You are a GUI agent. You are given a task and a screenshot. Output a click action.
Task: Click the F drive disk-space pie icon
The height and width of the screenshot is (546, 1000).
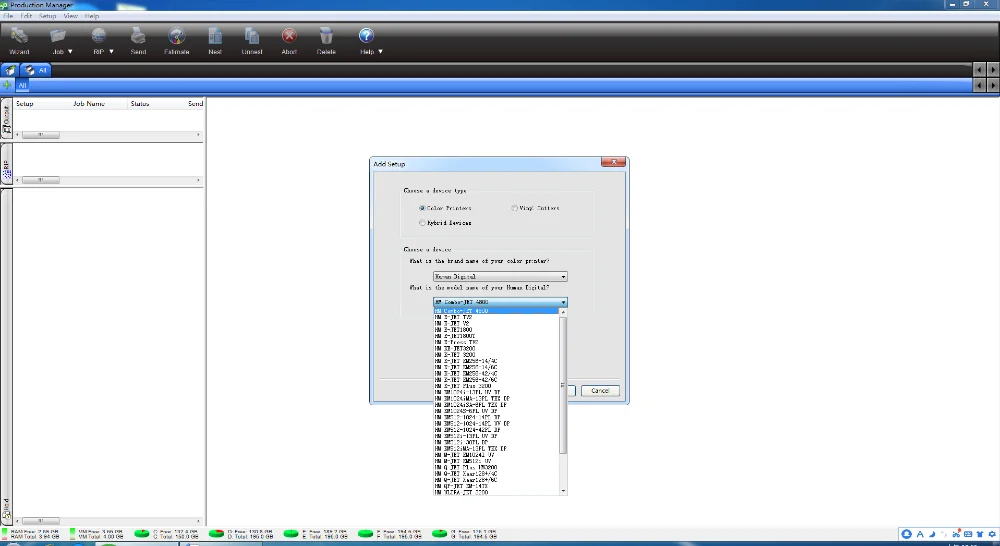[365, 533]
